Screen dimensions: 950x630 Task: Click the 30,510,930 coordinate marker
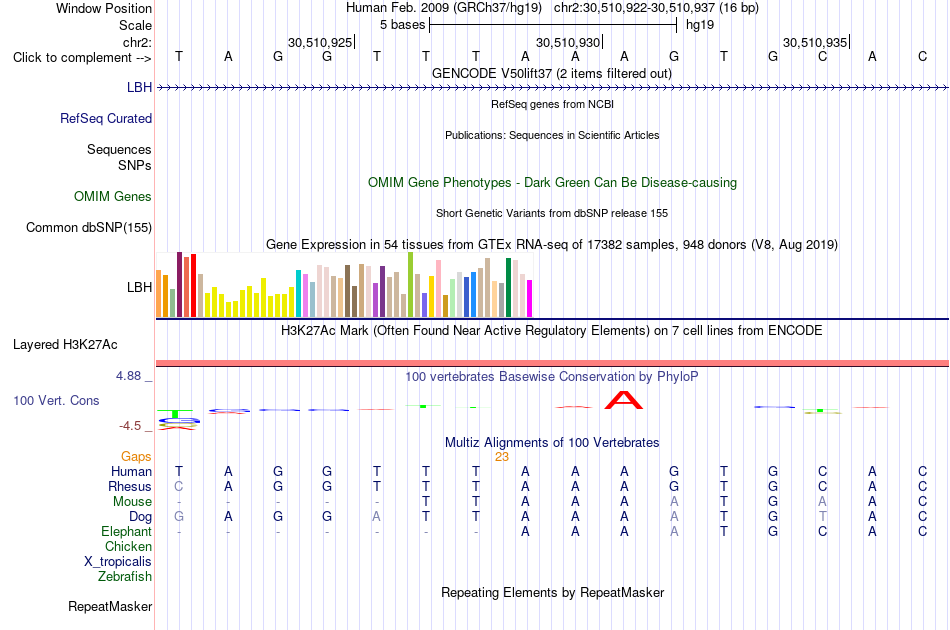tap(568, 42)
